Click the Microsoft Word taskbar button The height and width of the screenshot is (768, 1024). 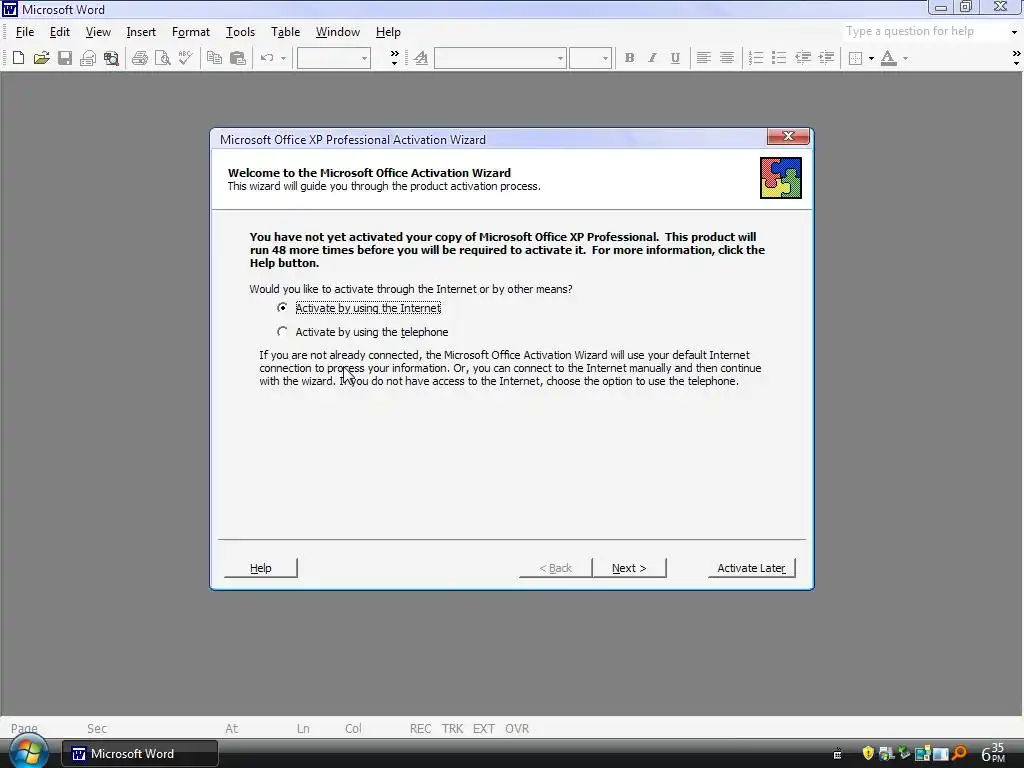140,754
